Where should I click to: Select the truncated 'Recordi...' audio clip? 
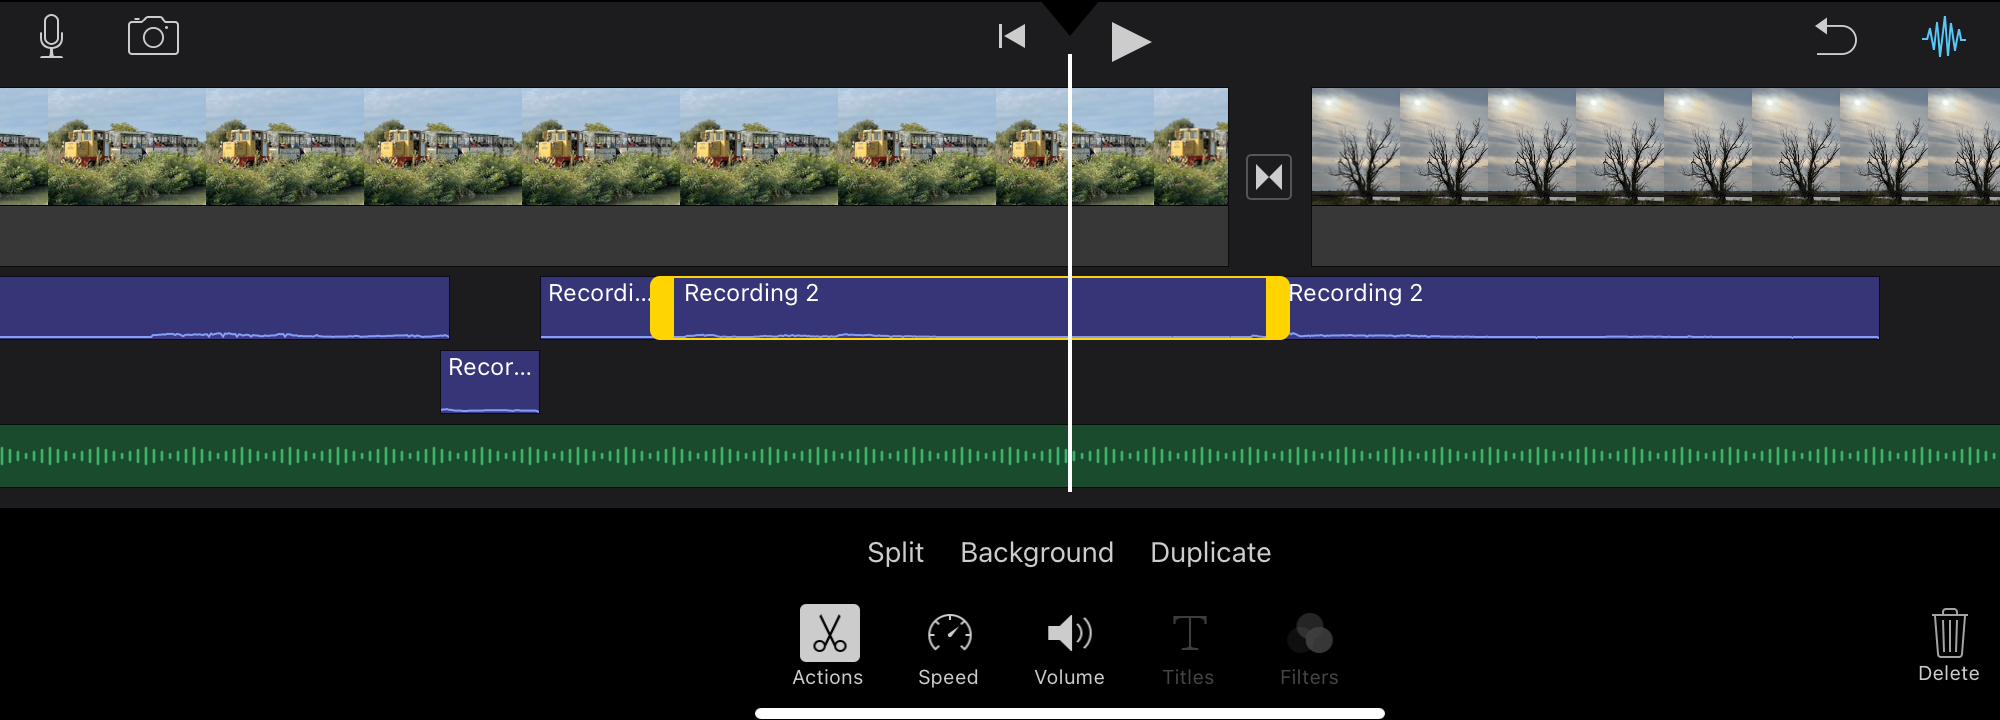pos(596,308)
